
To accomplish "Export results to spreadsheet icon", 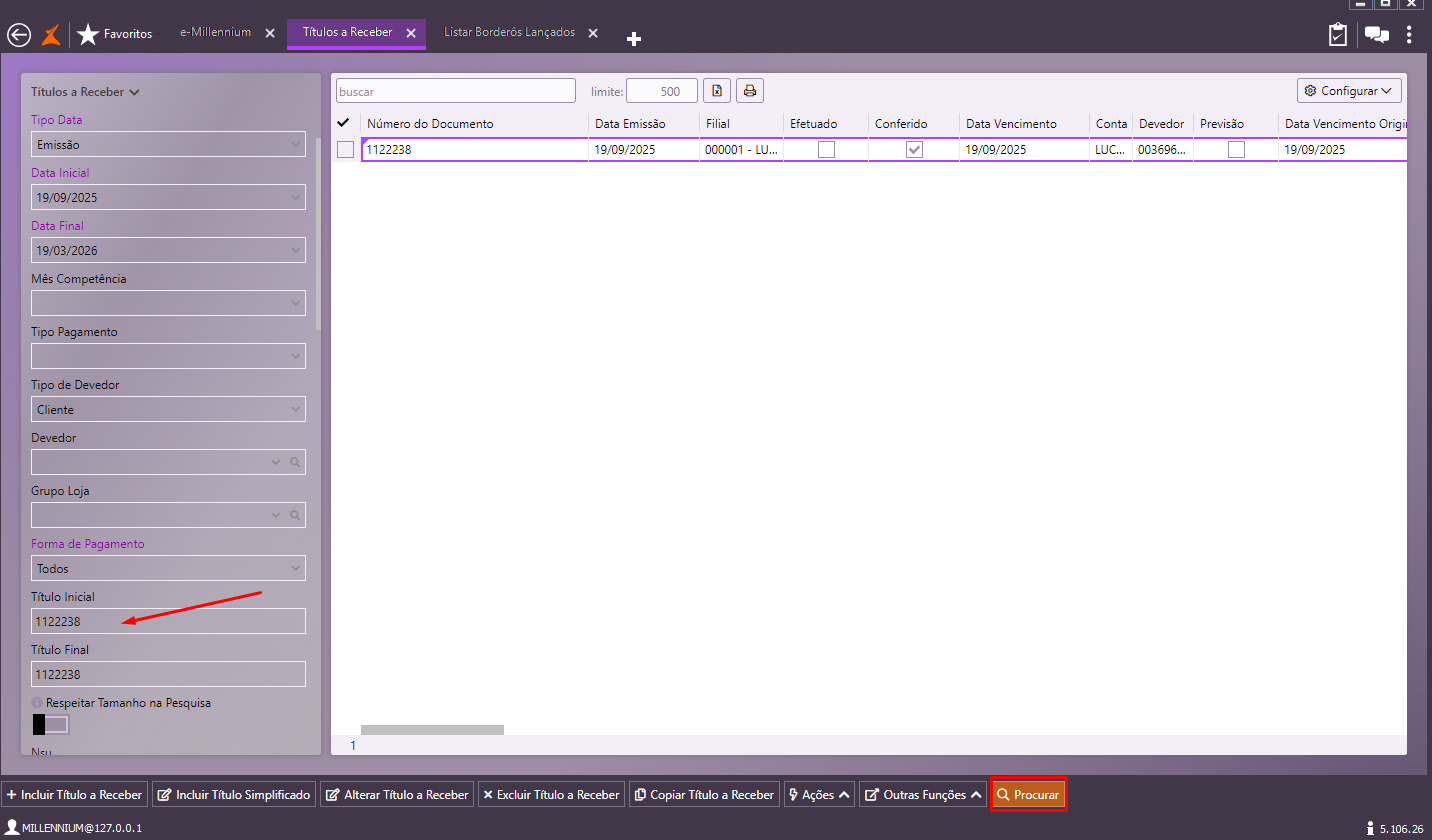I will (717, 91).
